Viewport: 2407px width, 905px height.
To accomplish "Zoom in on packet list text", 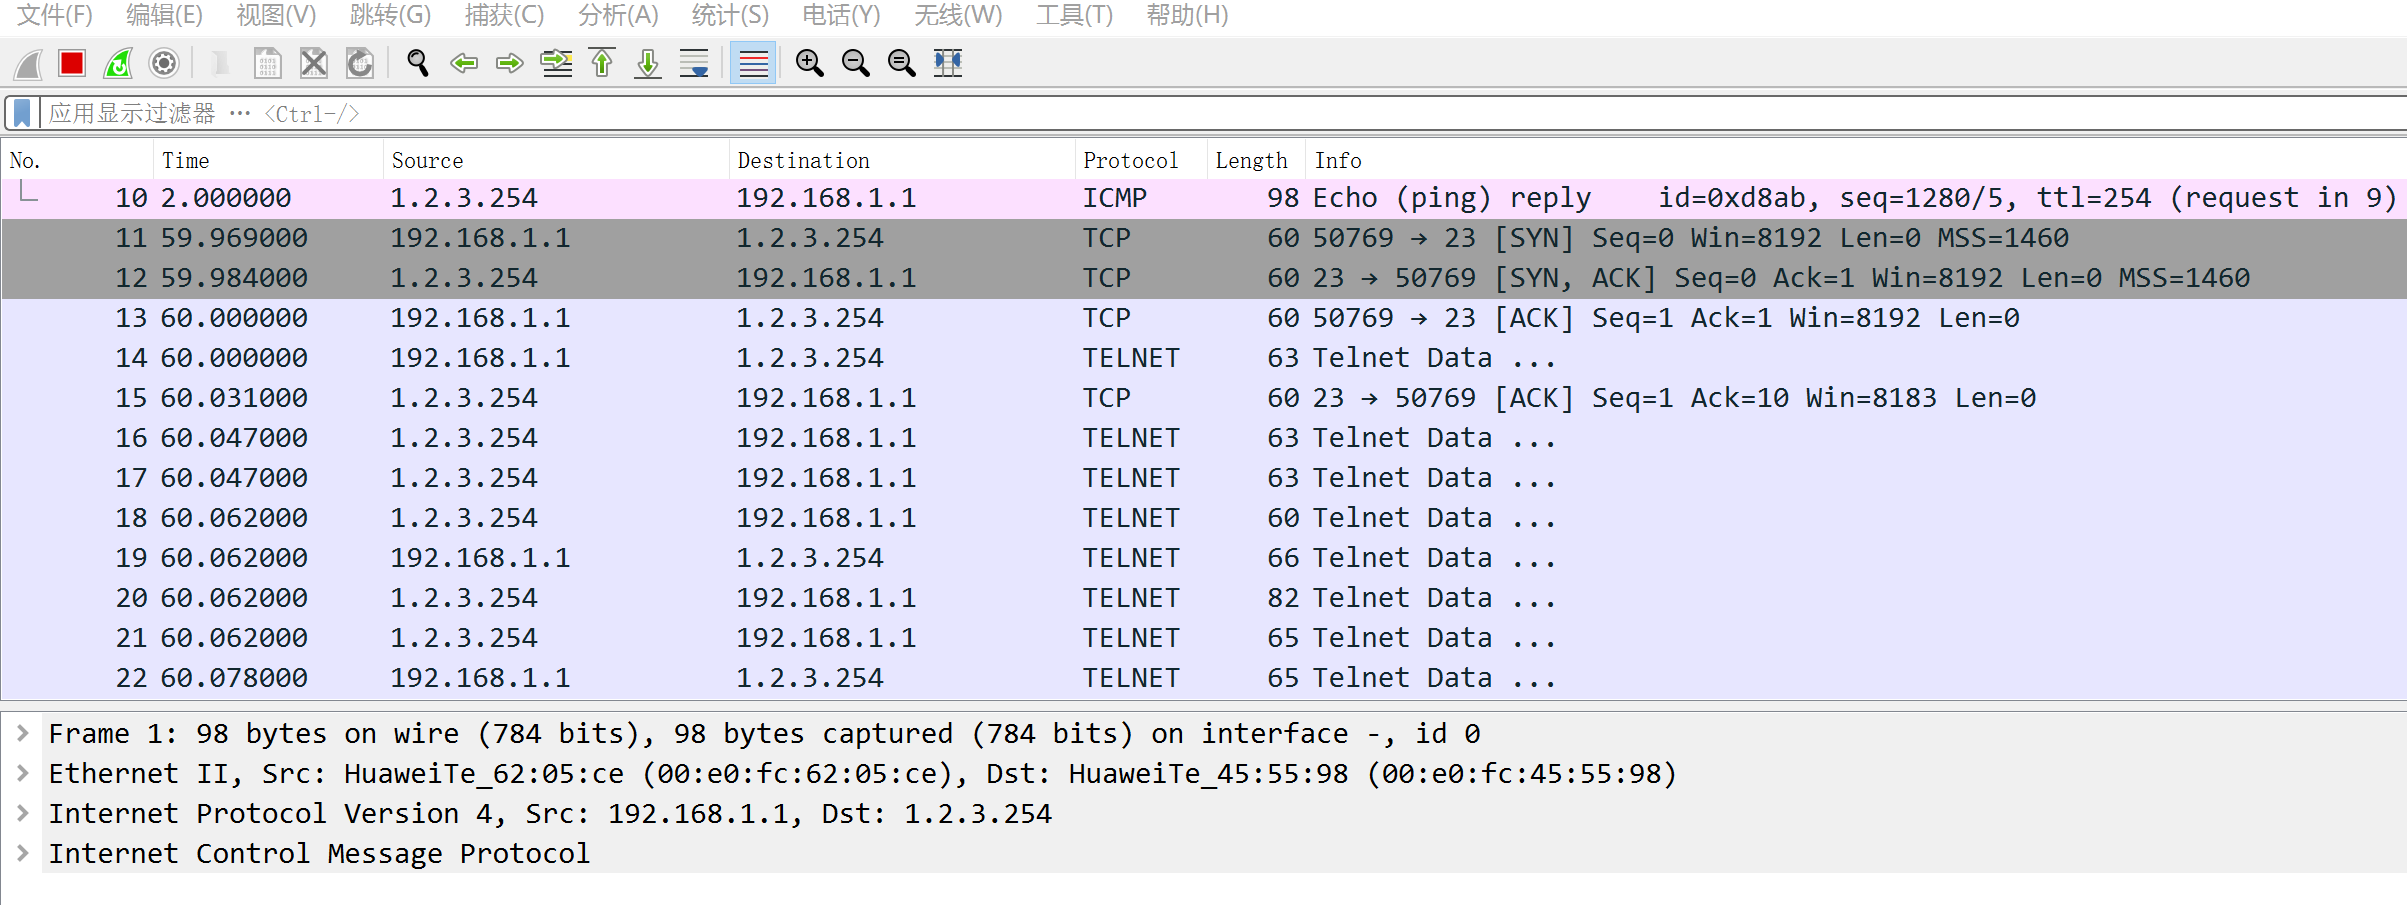I will 809,64.
